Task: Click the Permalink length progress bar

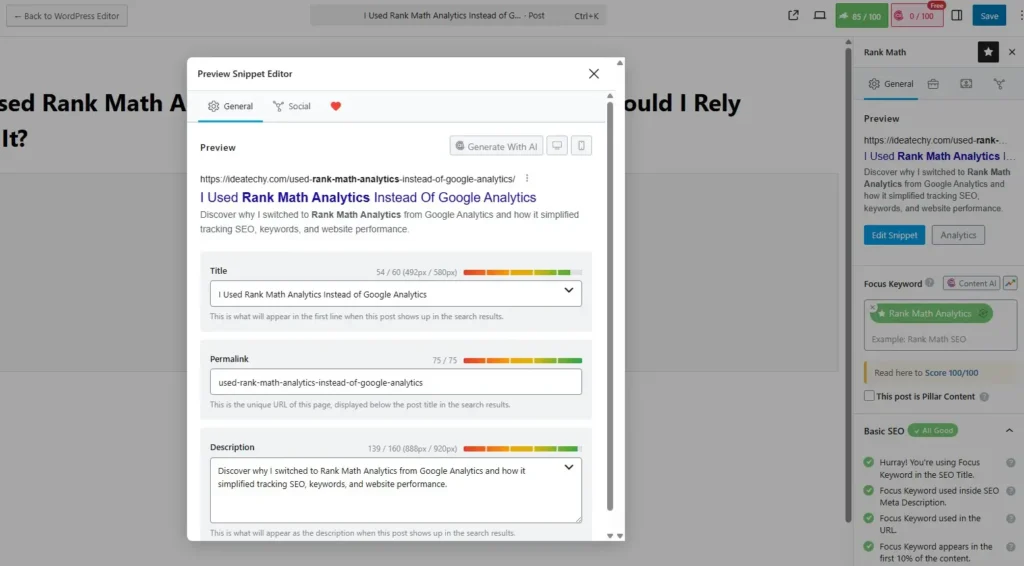Action: coord(522,360)
